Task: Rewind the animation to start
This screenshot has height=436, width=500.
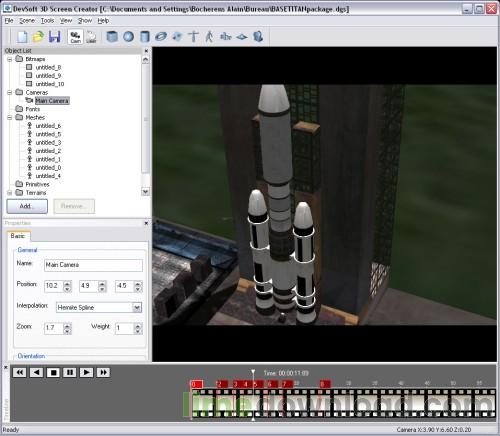Action: pyautogui.click(x=19, y=372)
